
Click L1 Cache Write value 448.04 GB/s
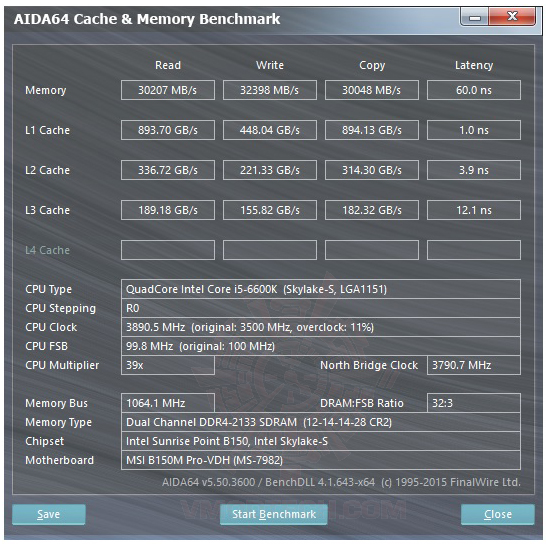[270, 130]
